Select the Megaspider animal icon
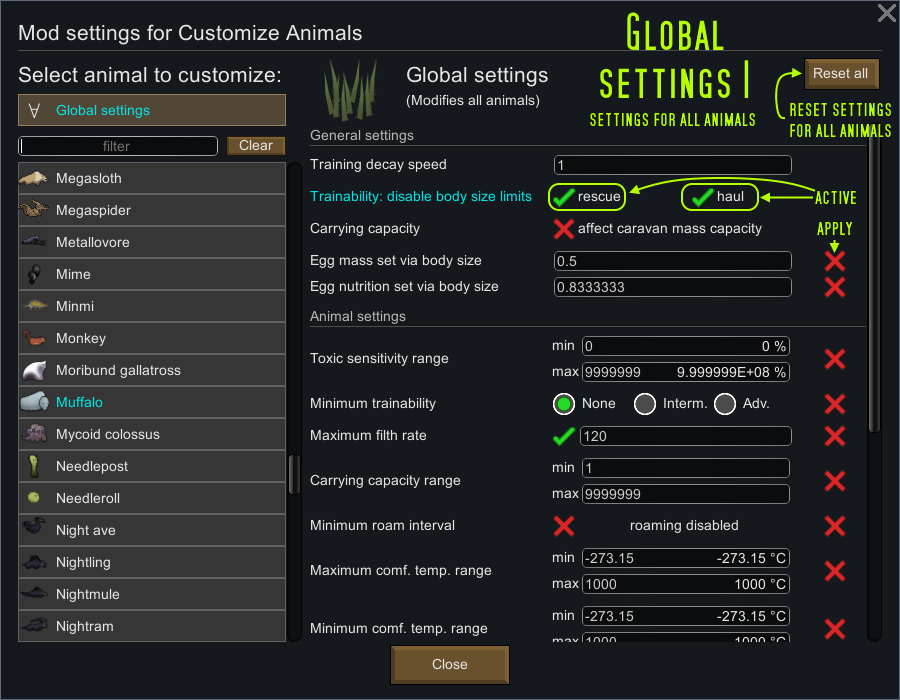This screenshot has height=700, width=900. coord(34,210)
